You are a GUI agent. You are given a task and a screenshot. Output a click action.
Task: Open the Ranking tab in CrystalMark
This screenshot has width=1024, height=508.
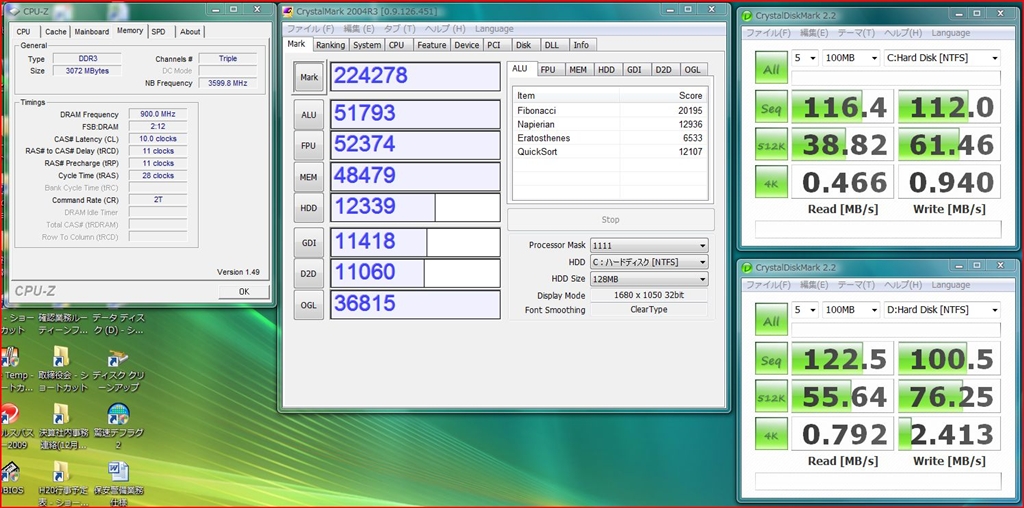click(330, 45)
